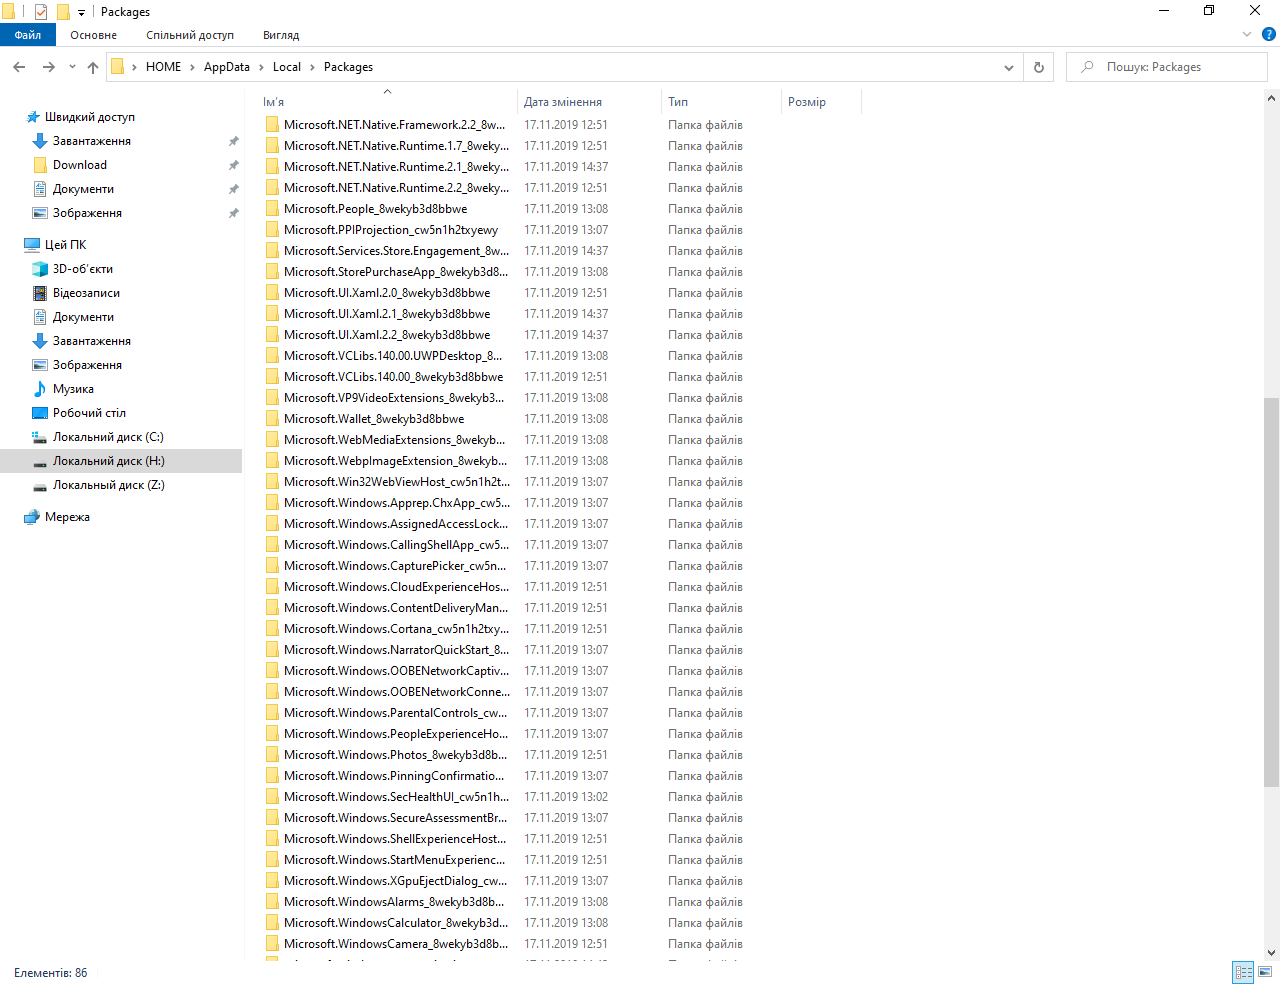The width and height of the screenshot is (1280, 984).
Task: Select Microsoft.UI.Xaml.2.0_8wekyb3d8bbwe folder
Action: pyautogui.click(x=387, y=293)
